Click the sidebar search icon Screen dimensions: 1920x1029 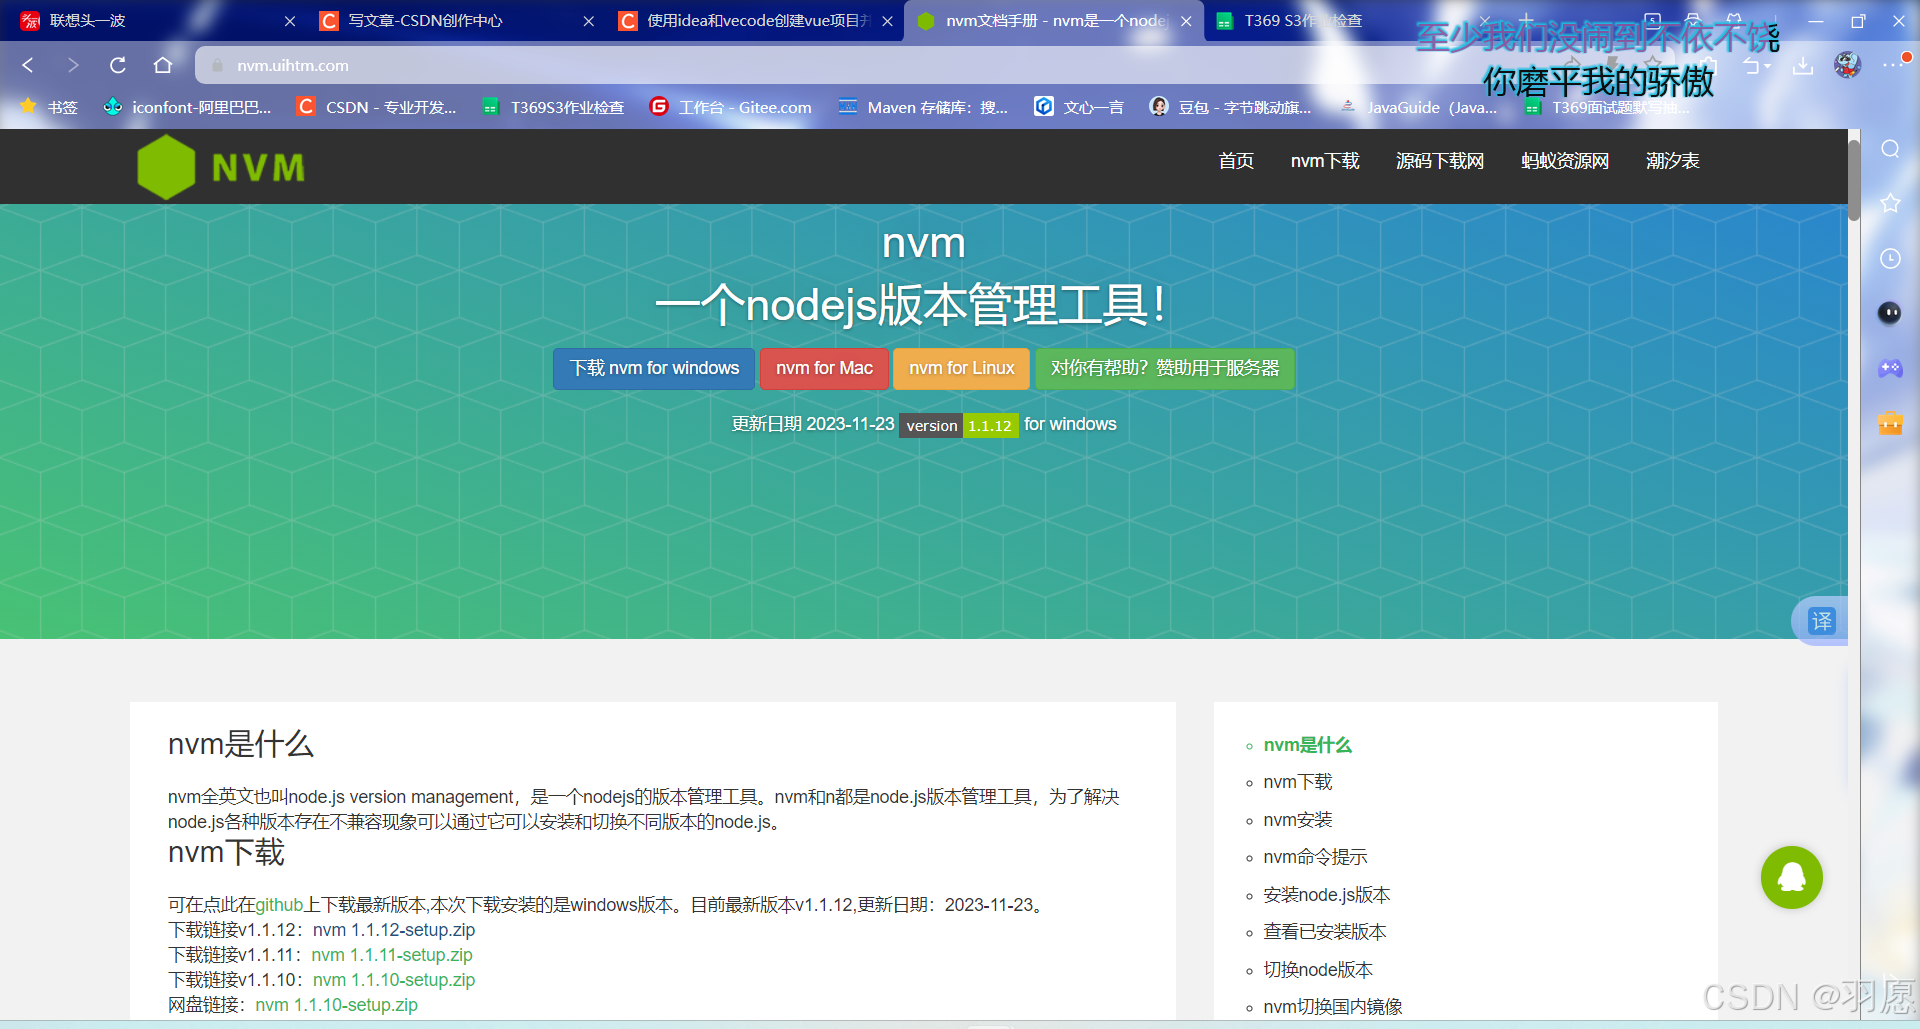click(x=1890, y=149)
